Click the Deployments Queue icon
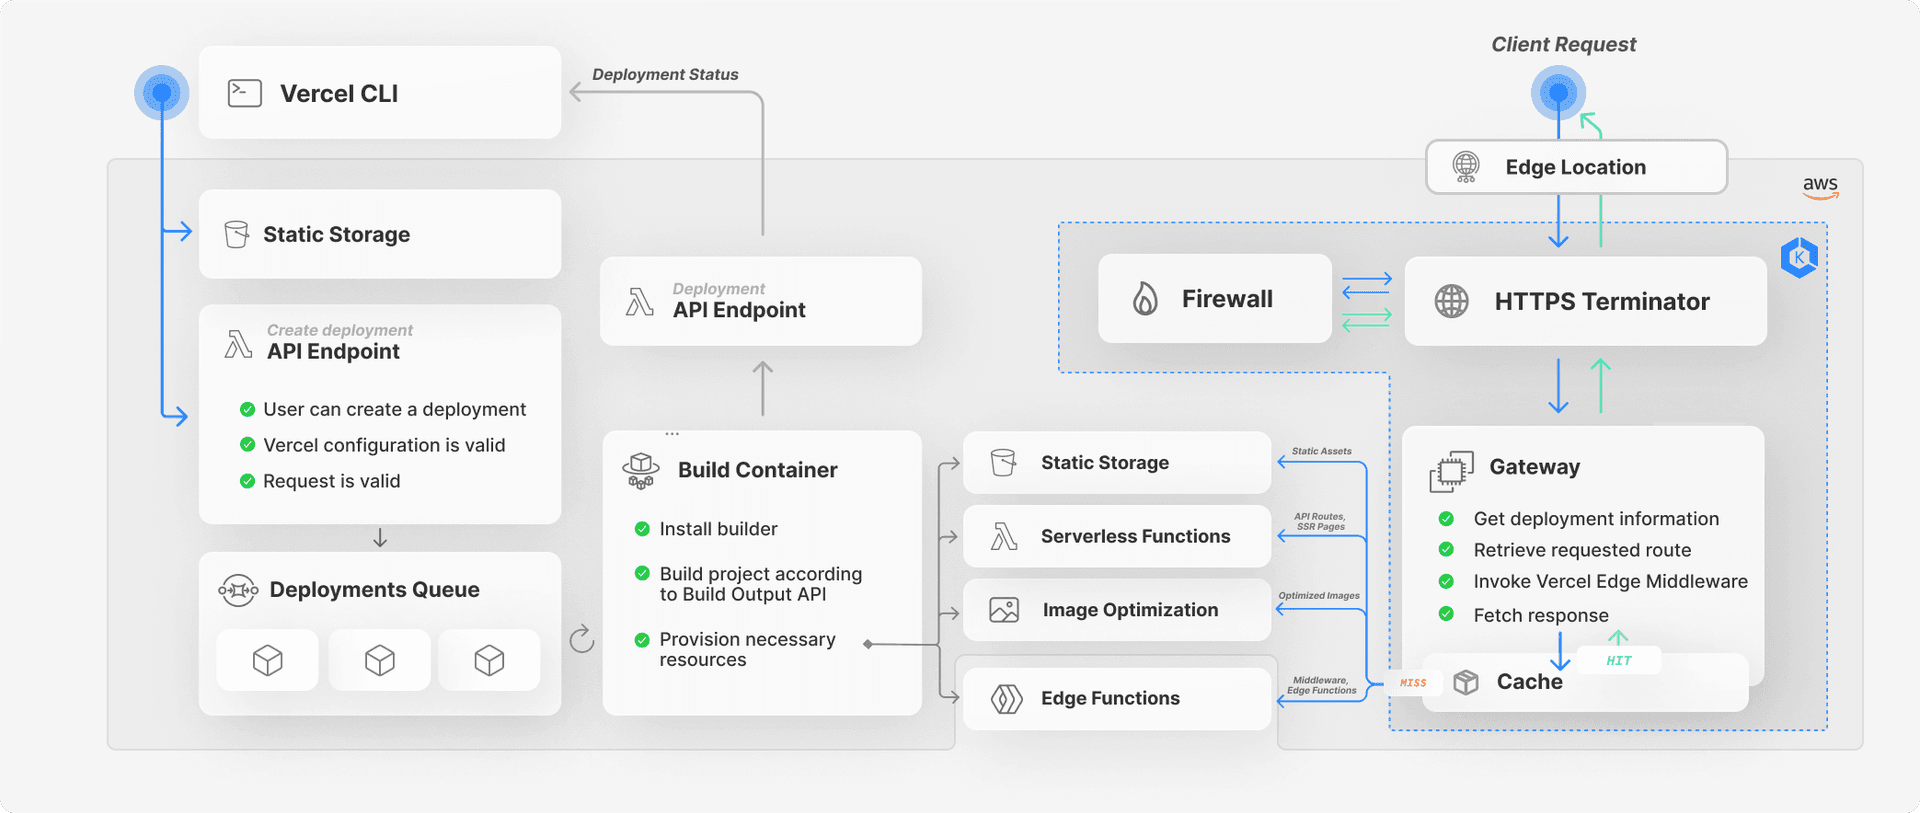The height and width of the screenshot is (813, 1920). (x=238, y=590)
